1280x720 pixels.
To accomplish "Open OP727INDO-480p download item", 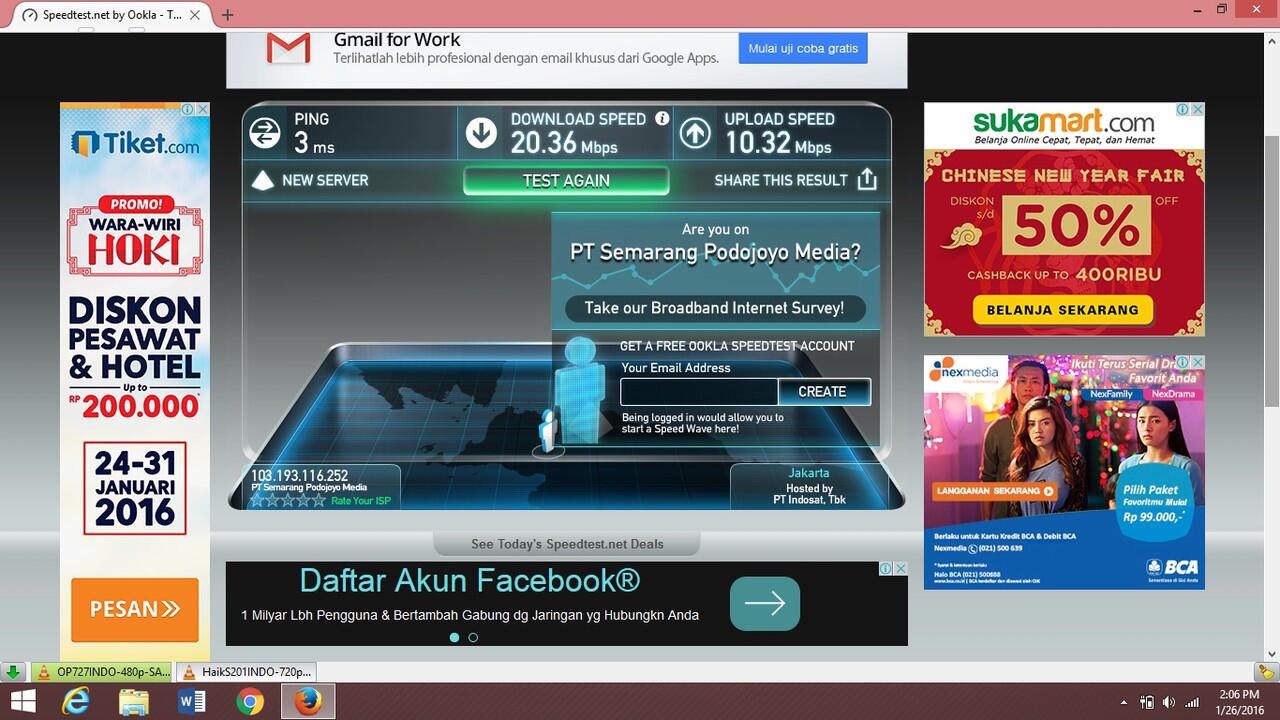I will tap(103, 672).
